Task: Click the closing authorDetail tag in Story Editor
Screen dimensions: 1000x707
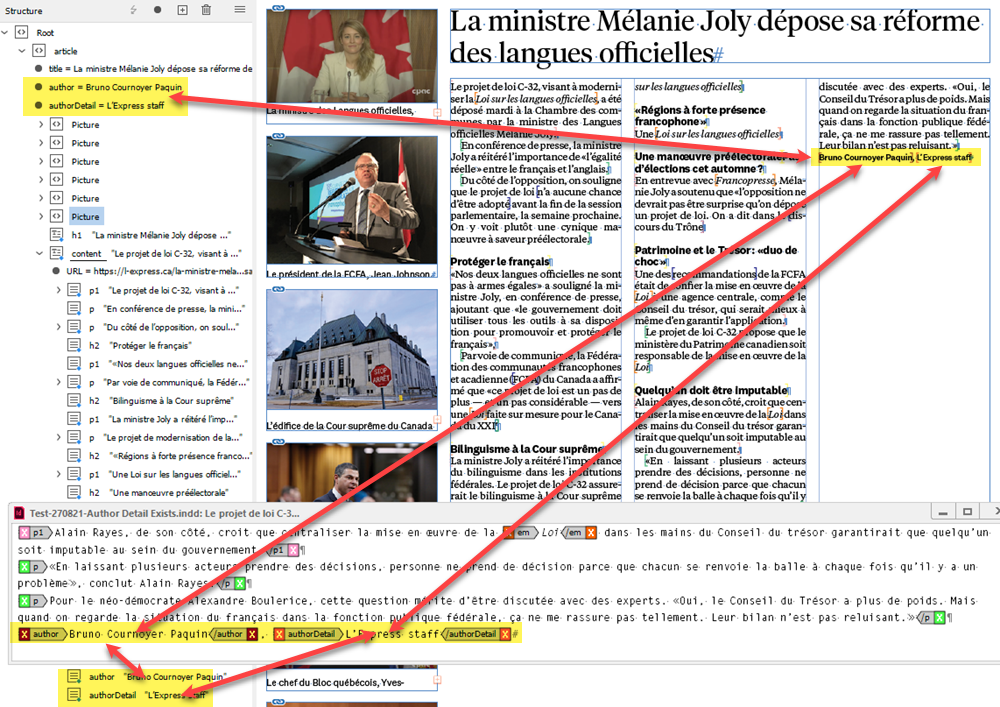Action: point(476,634)
